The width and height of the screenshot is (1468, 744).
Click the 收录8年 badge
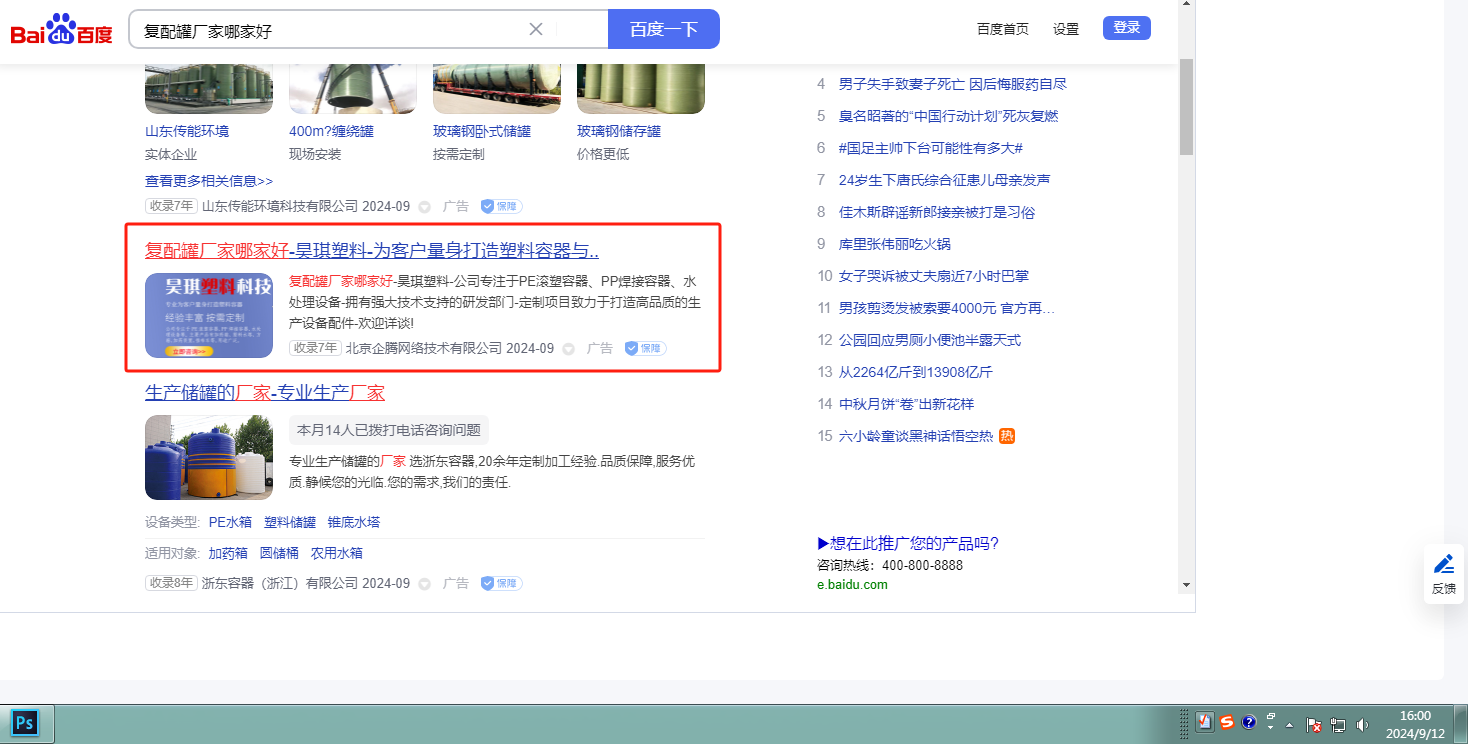tap(172, 583)
